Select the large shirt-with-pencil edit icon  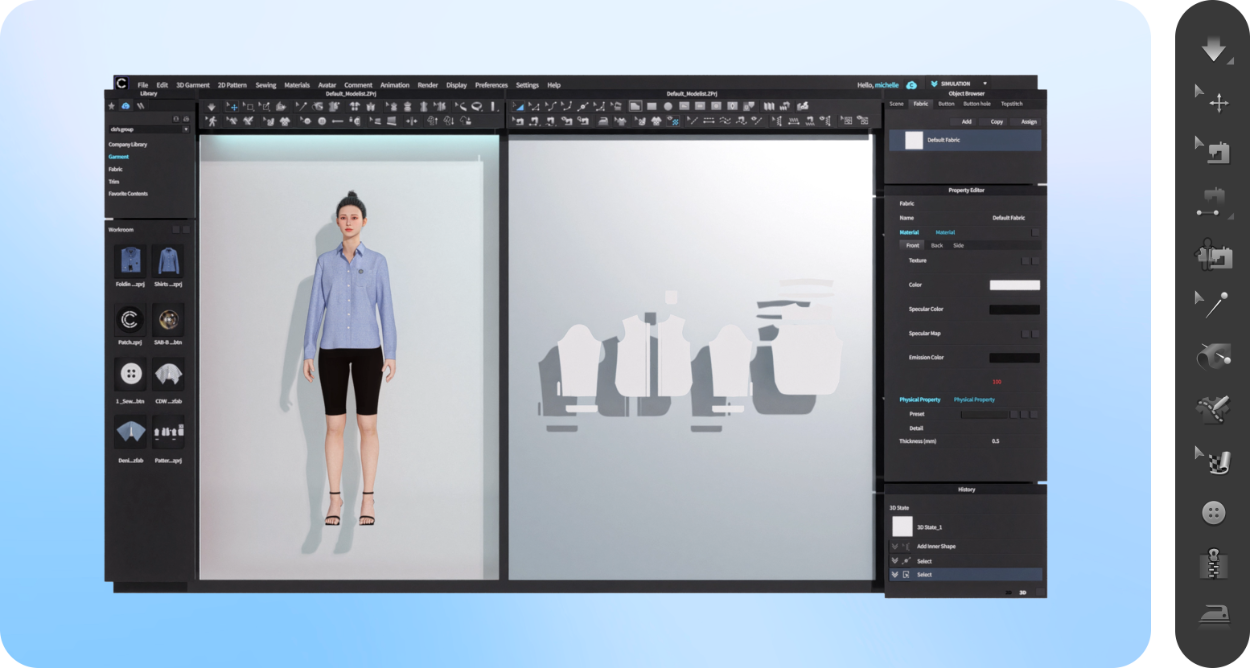(1214, 407)
